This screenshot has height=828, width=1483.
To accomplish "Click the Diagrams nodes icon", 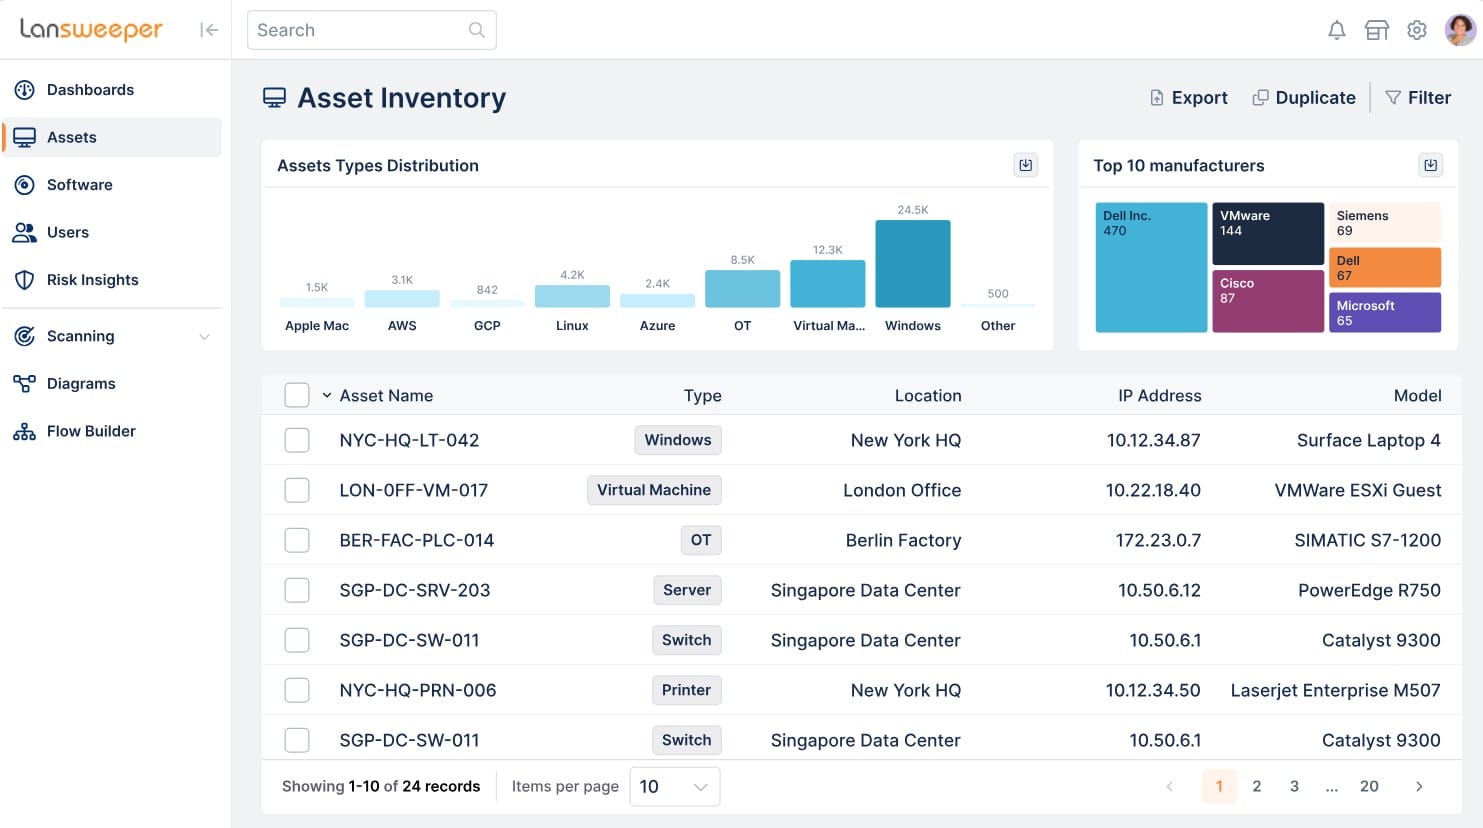I will click(x=25, y=383).
